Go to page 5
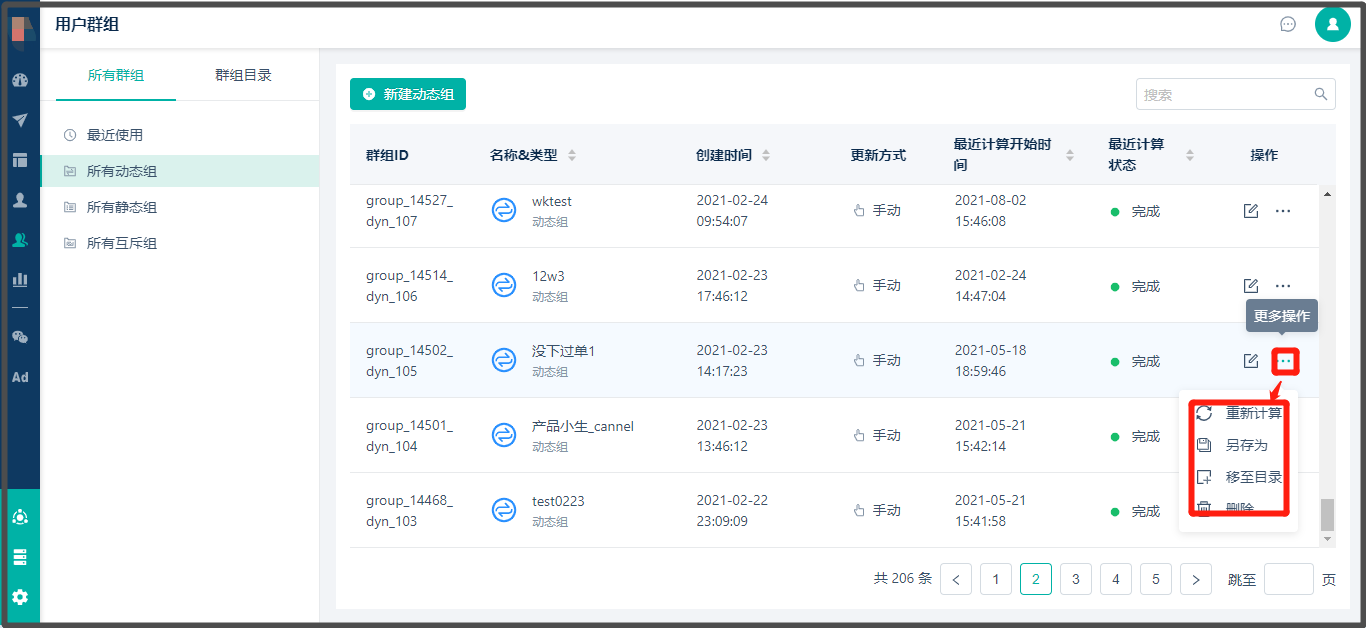Viewport: 1366px width, 628px height. (x=1156, y=579)
